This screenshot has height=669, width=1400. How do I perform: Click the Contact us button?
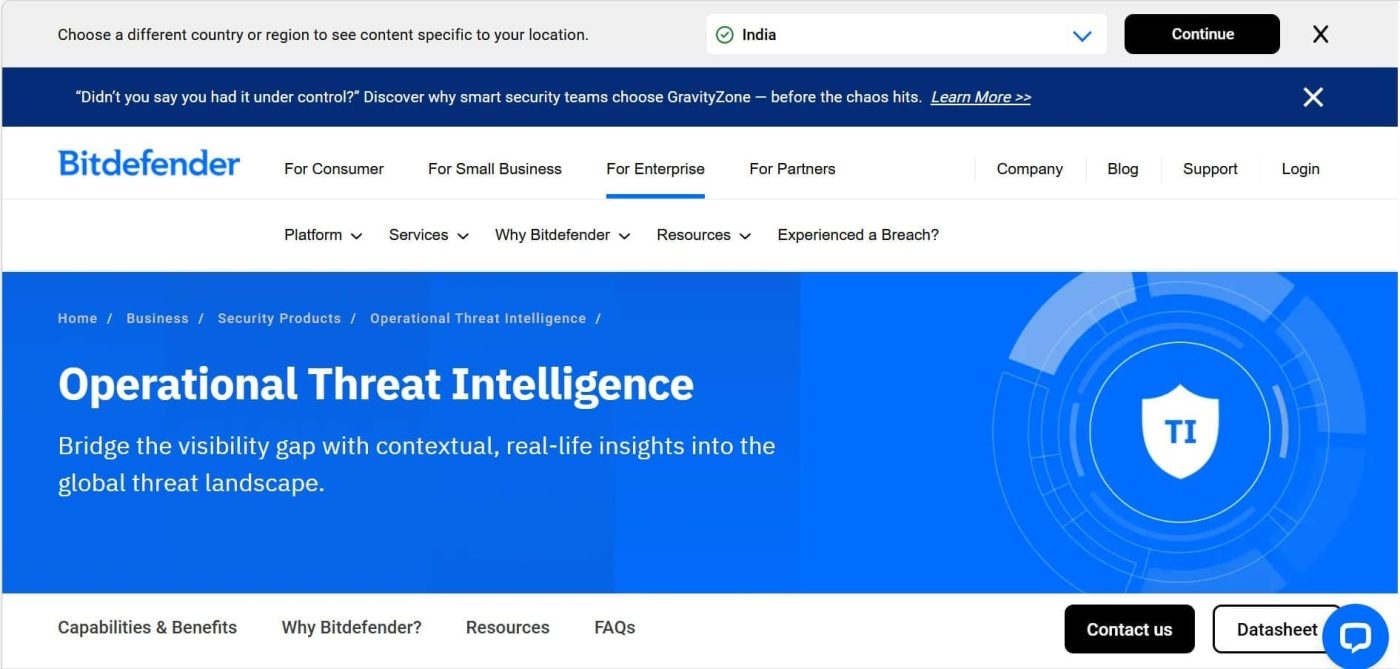[x=1129, y=629]
